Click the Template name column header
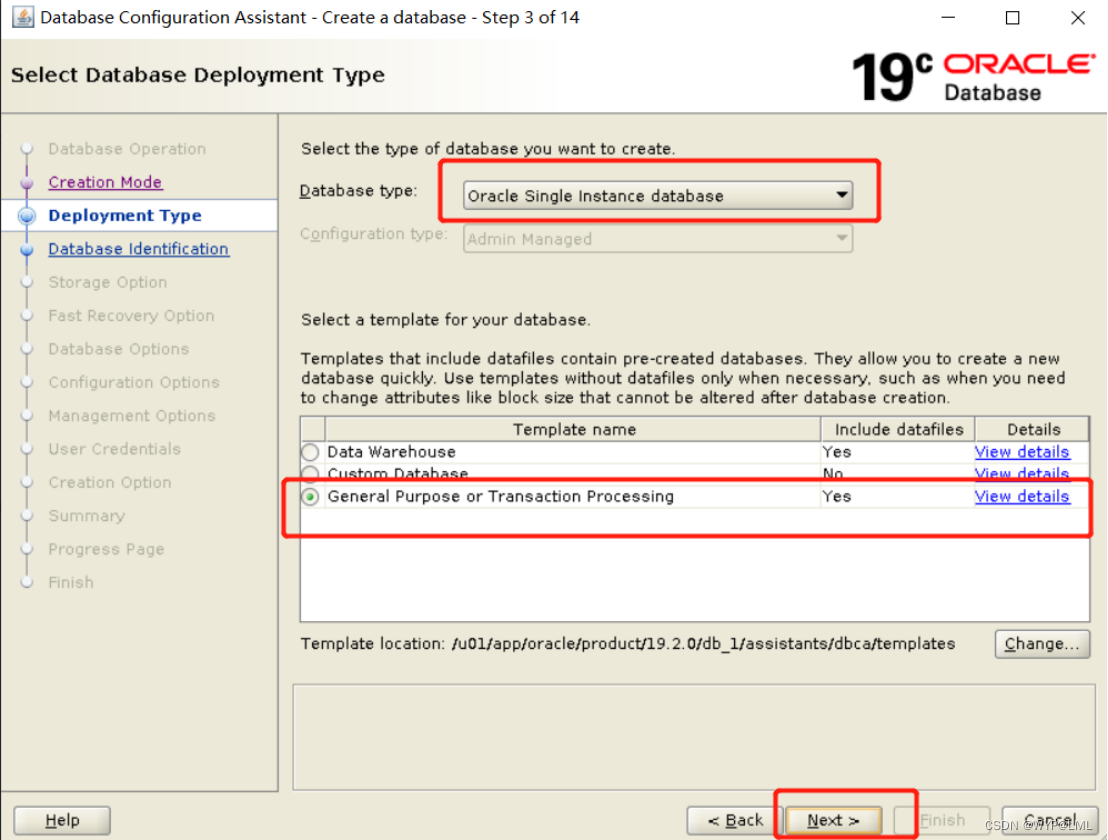The image size is (1108, 840). point(573,430)
